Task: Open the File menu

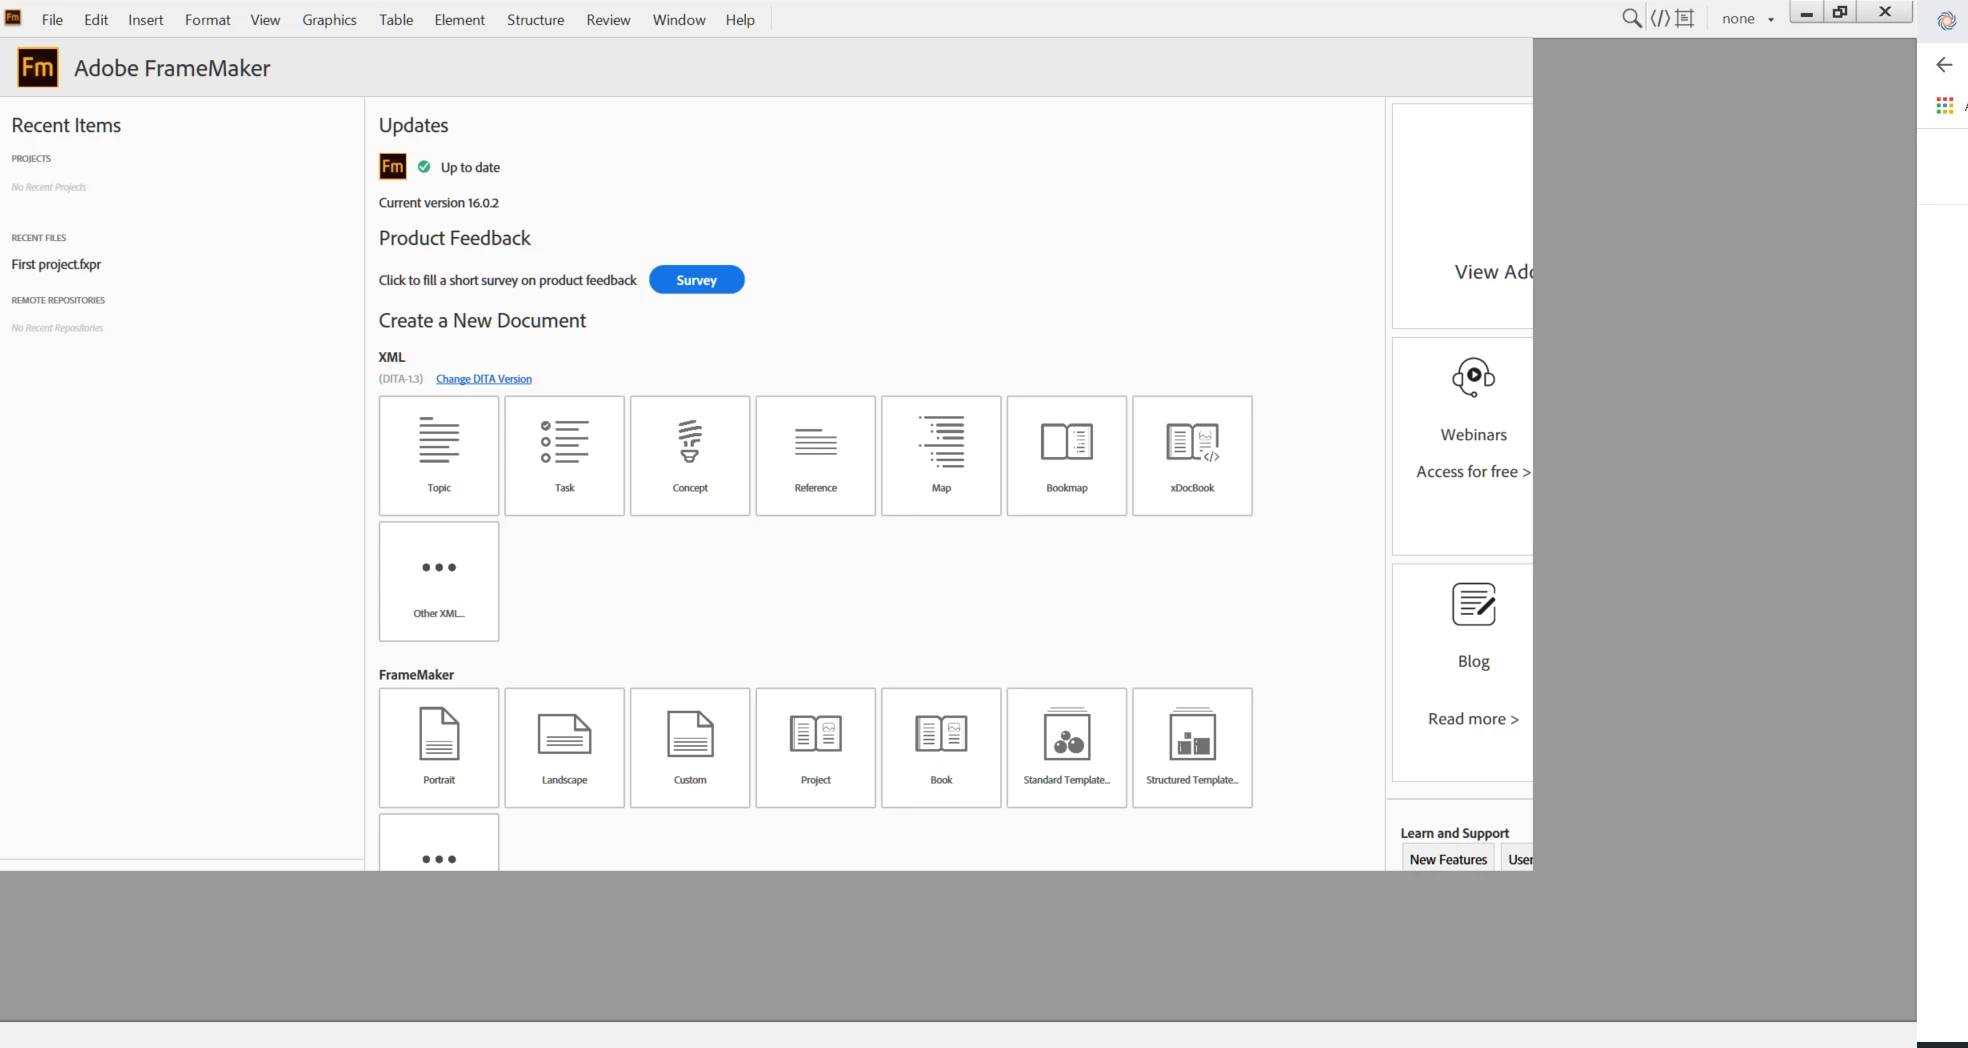Action: pyautogui.click(x=52, y=19)
